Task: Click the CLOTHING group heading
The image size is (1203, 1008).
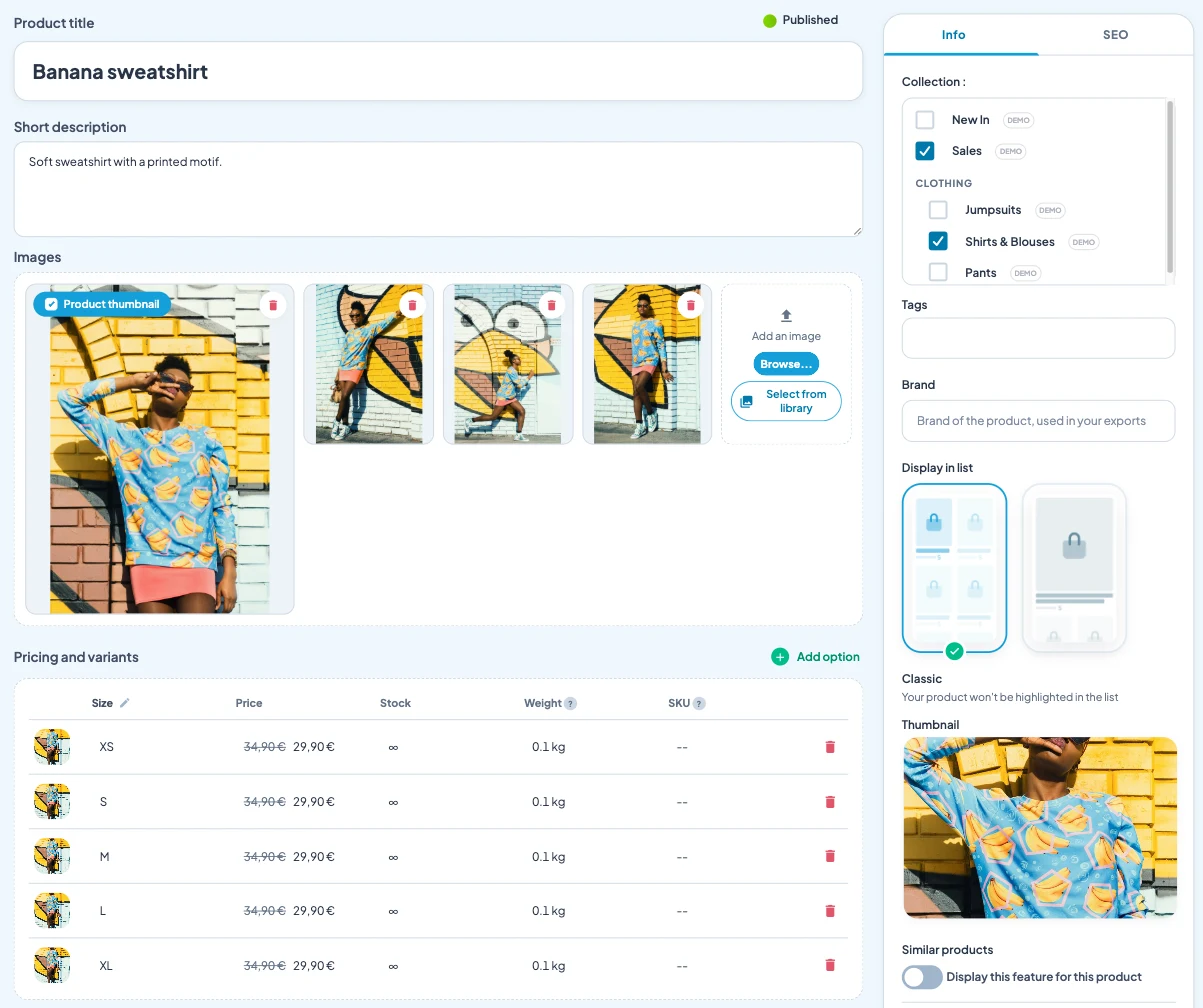Action: [944, 184]
